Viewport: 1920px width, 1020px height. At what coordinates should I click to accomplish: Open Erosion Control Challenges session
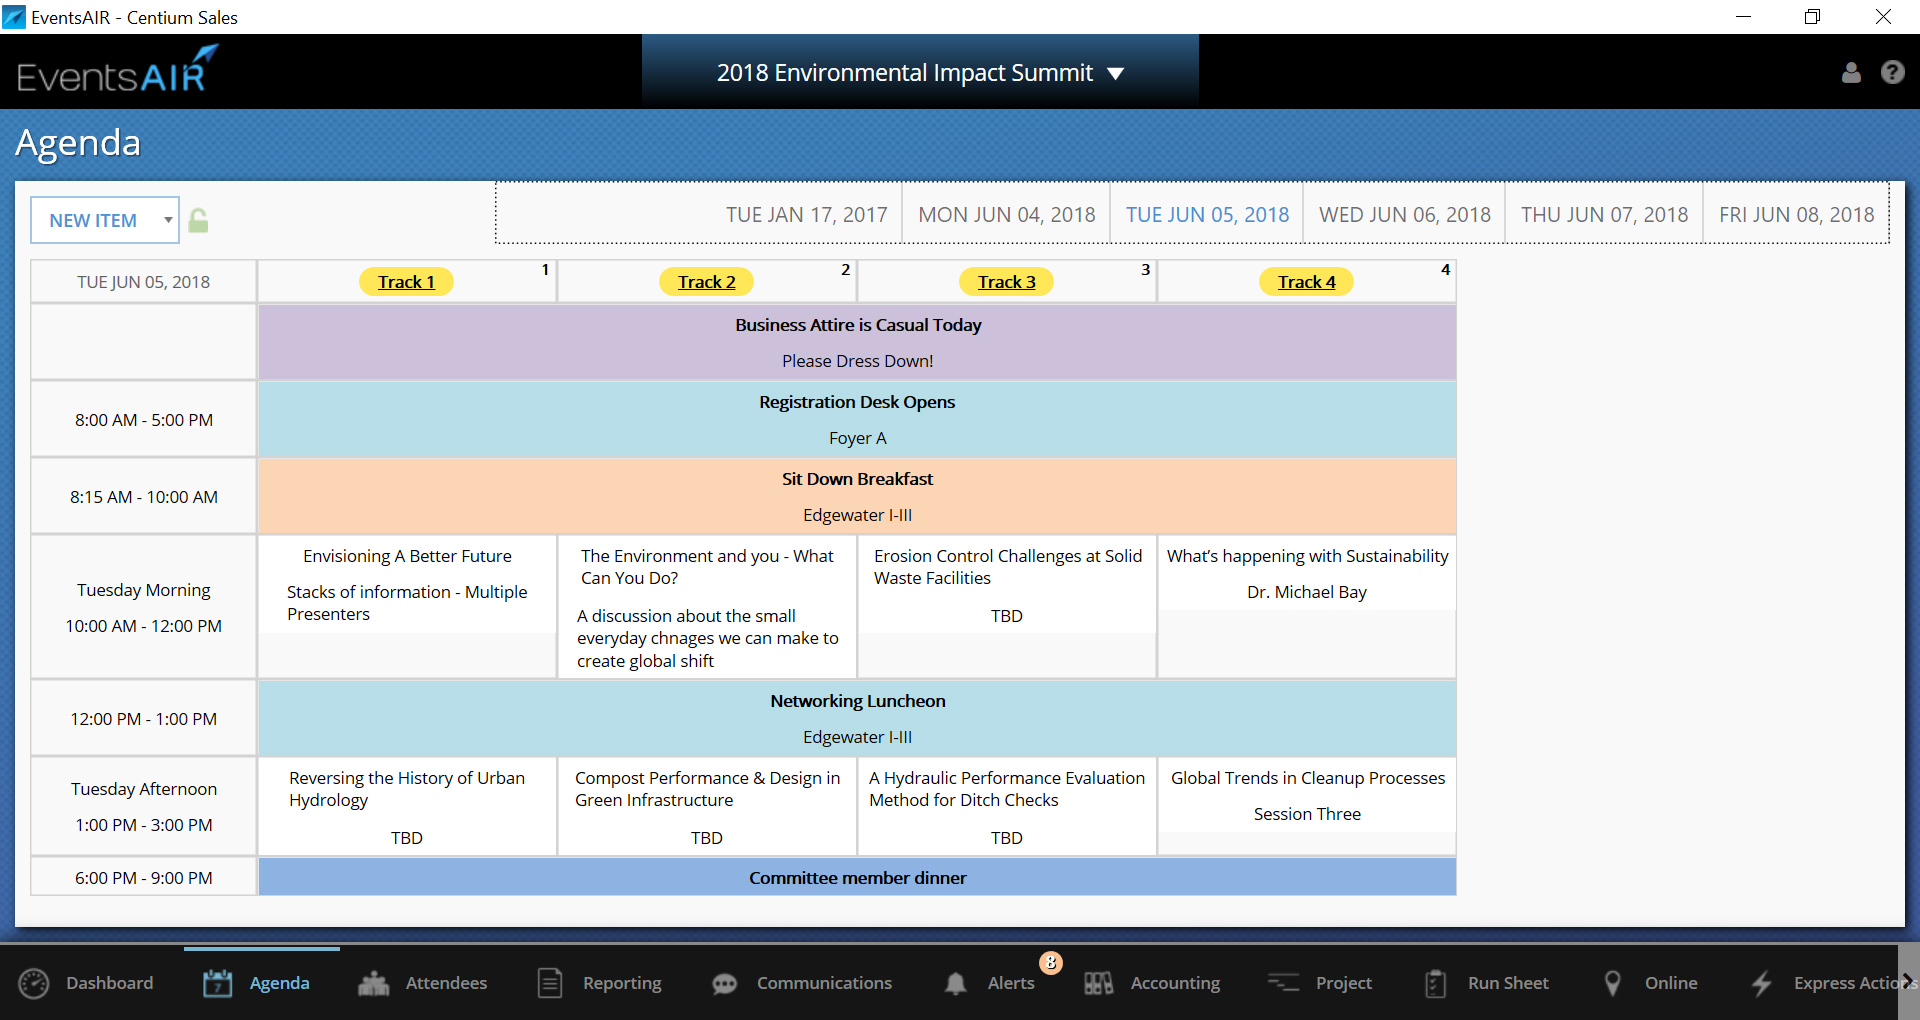tap(1007, 585)
